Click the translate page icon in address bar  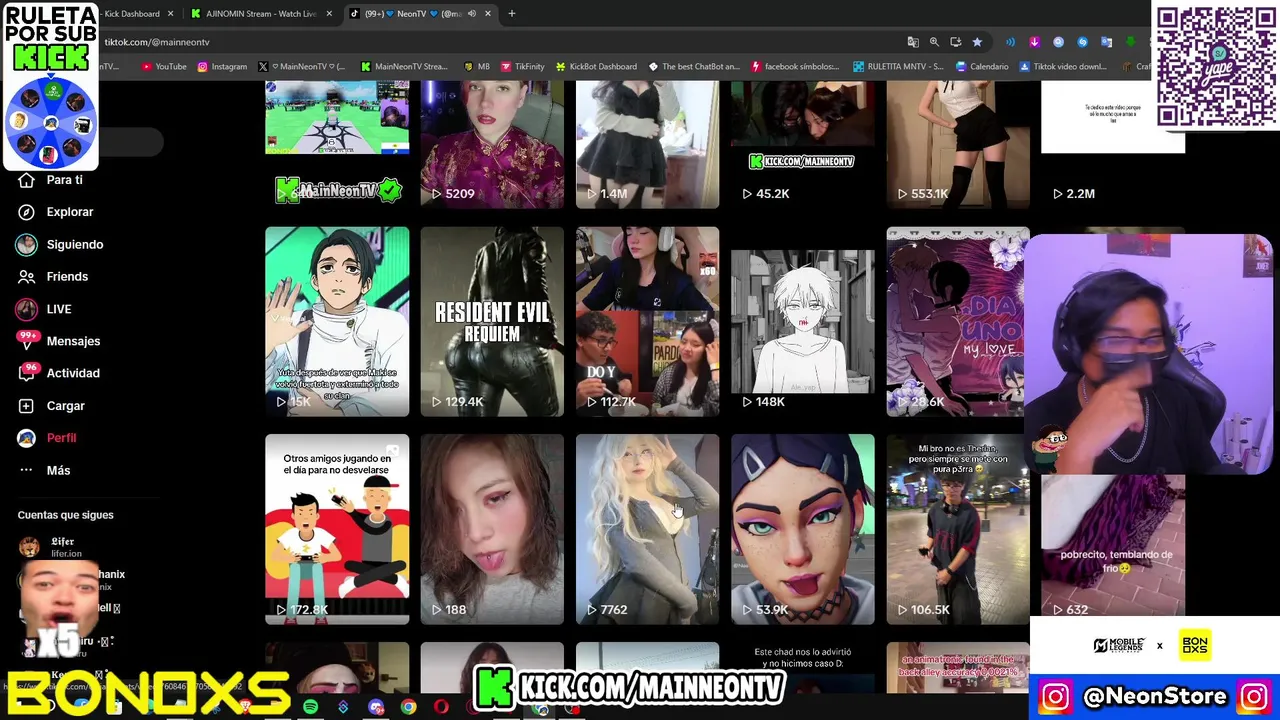913,42
